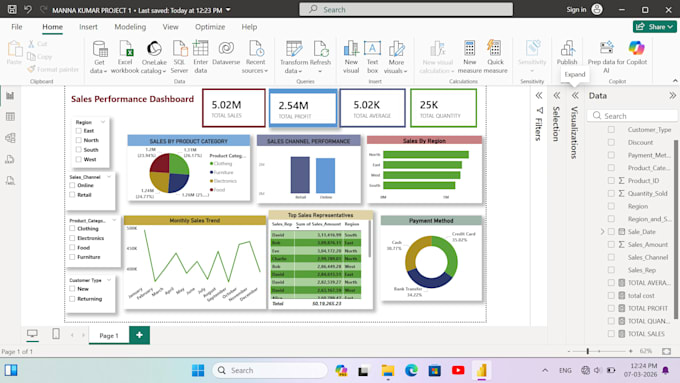
Task: Open Transform data
Action: (294, 57)
